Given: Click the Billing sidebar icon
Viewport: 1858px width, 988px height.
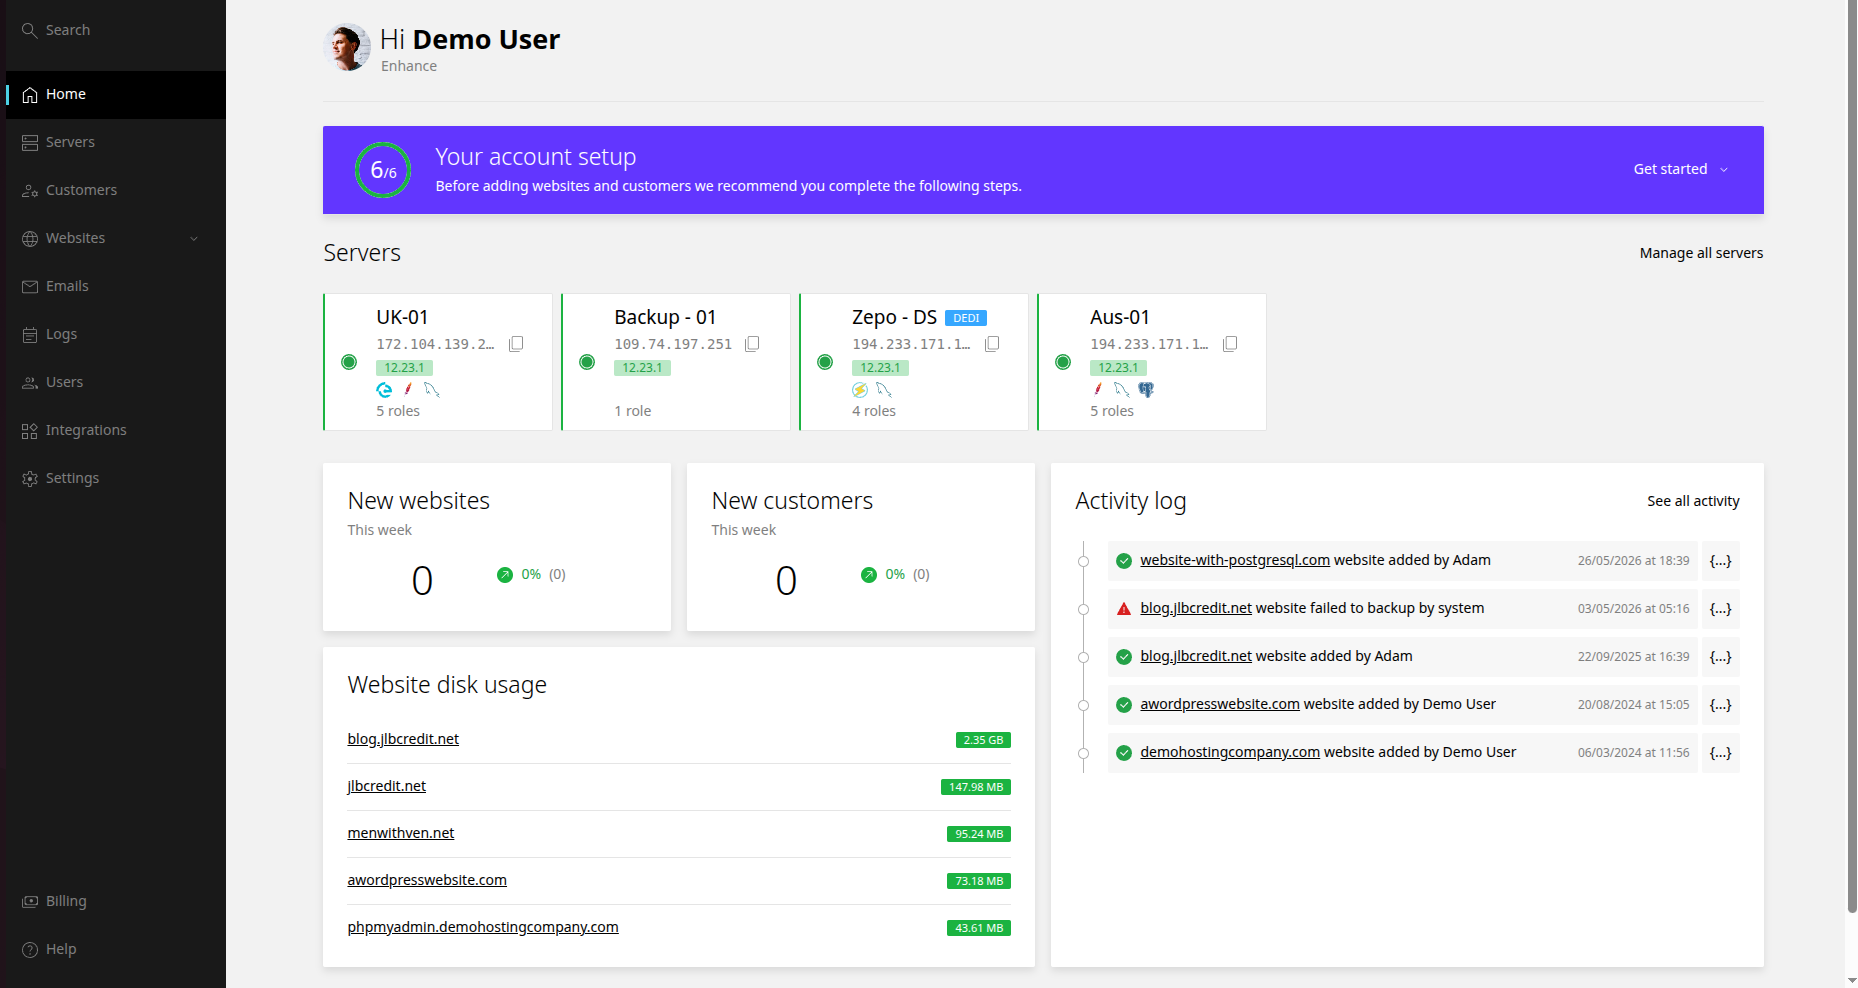Looking at the screenshot, I should [30, 902].
